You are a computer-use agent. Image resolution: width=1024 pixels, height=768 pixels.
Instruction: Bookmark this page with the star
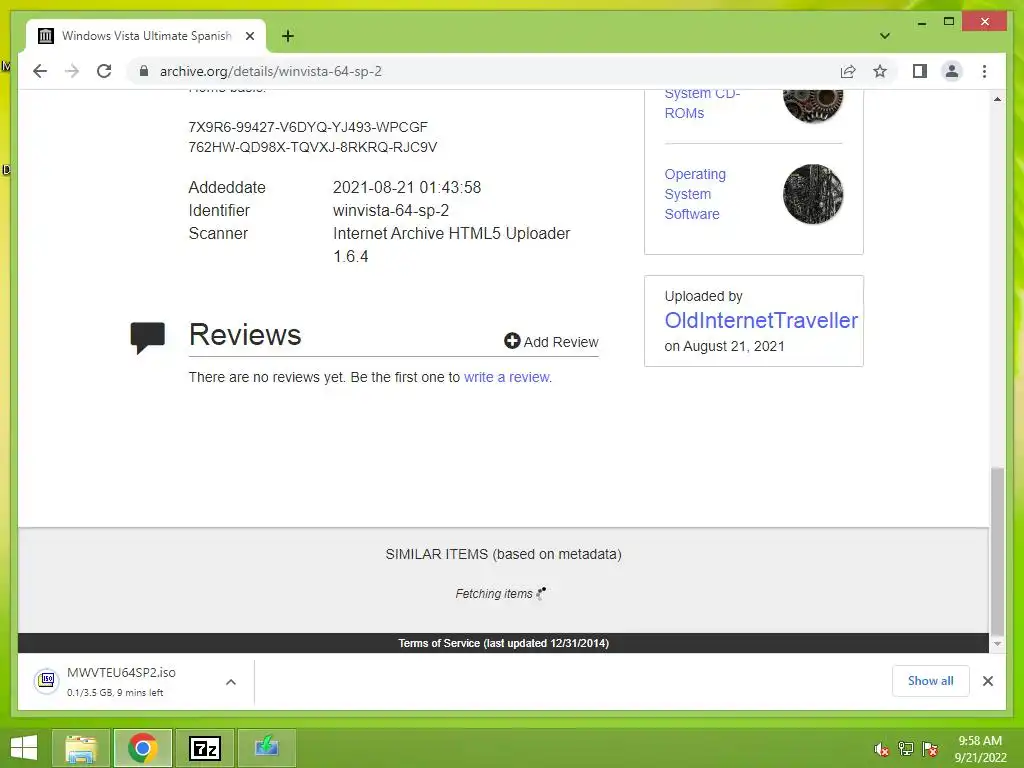pos(880,71)
